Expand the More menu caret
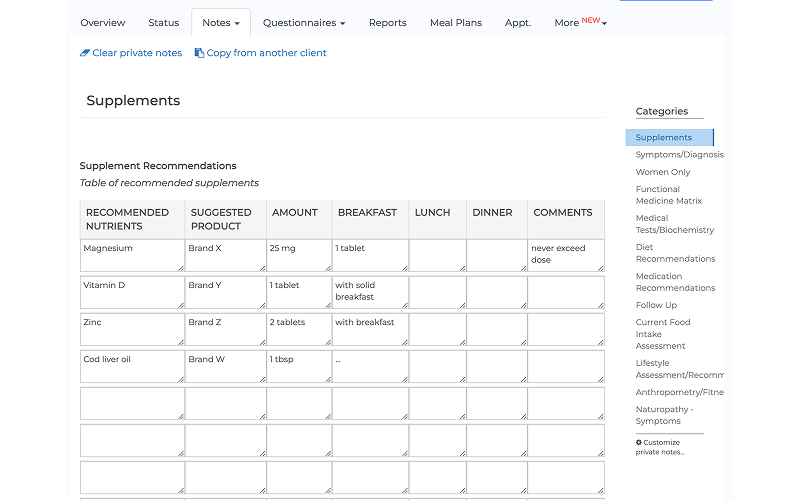 [605, 23]
